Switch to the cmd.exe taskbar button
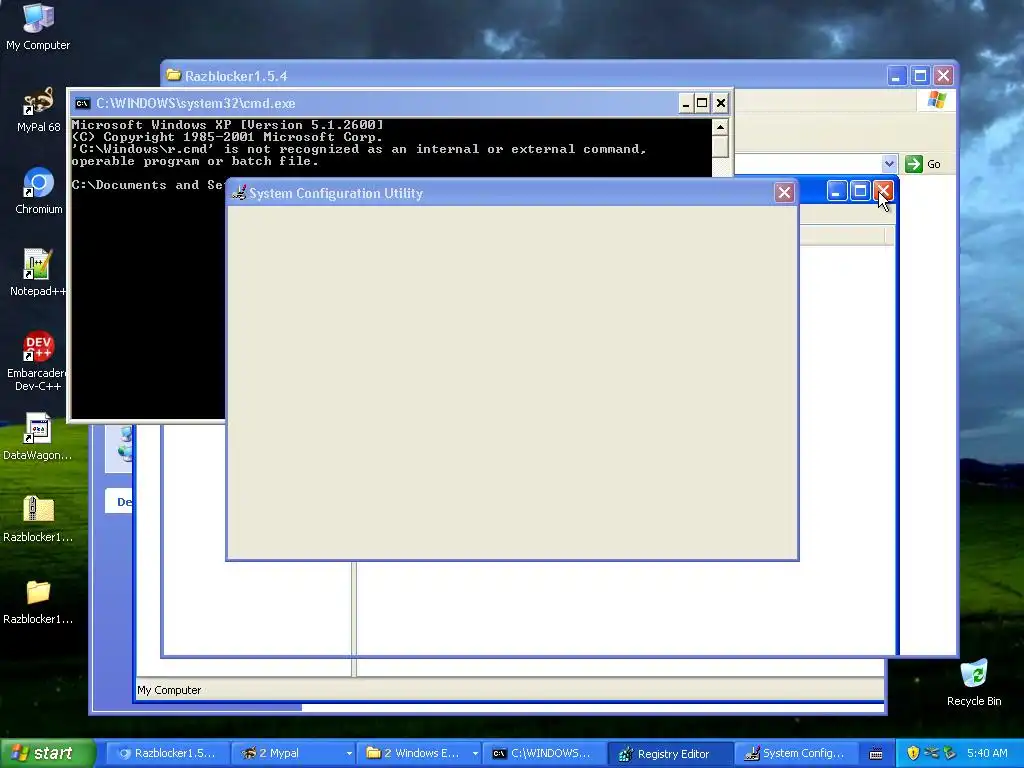 pyautogui.click(x=545, y=753)
